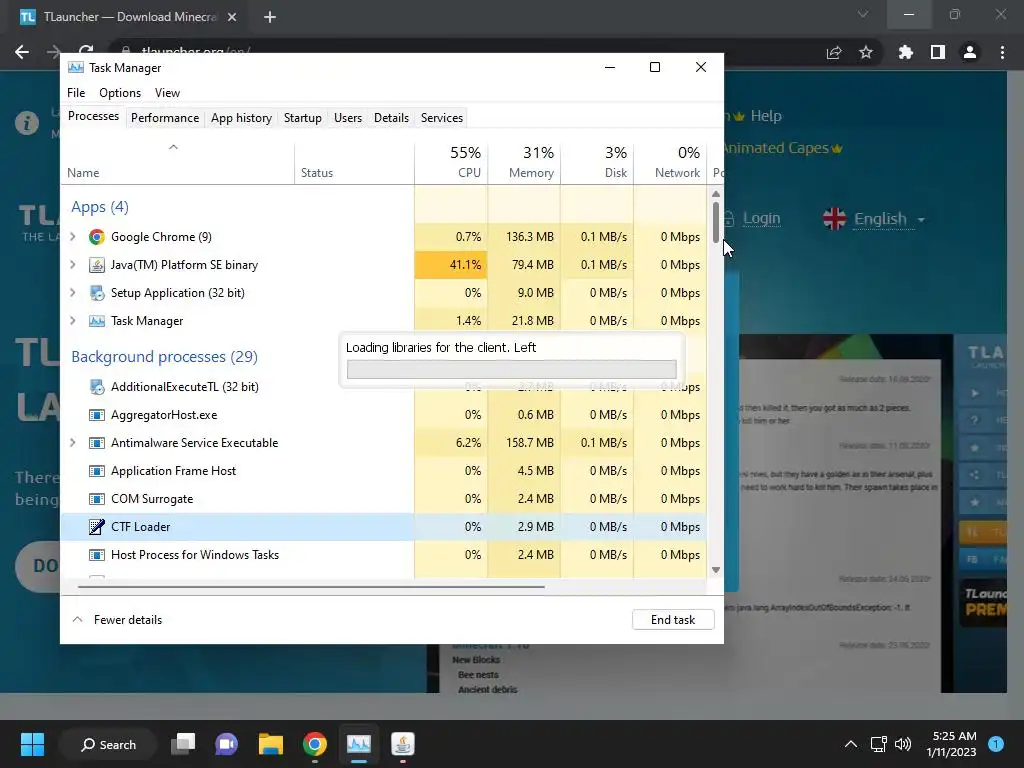Show hidden system tray icons
1024x768 pixels.
pyautogui.click(x=851, y=744)
